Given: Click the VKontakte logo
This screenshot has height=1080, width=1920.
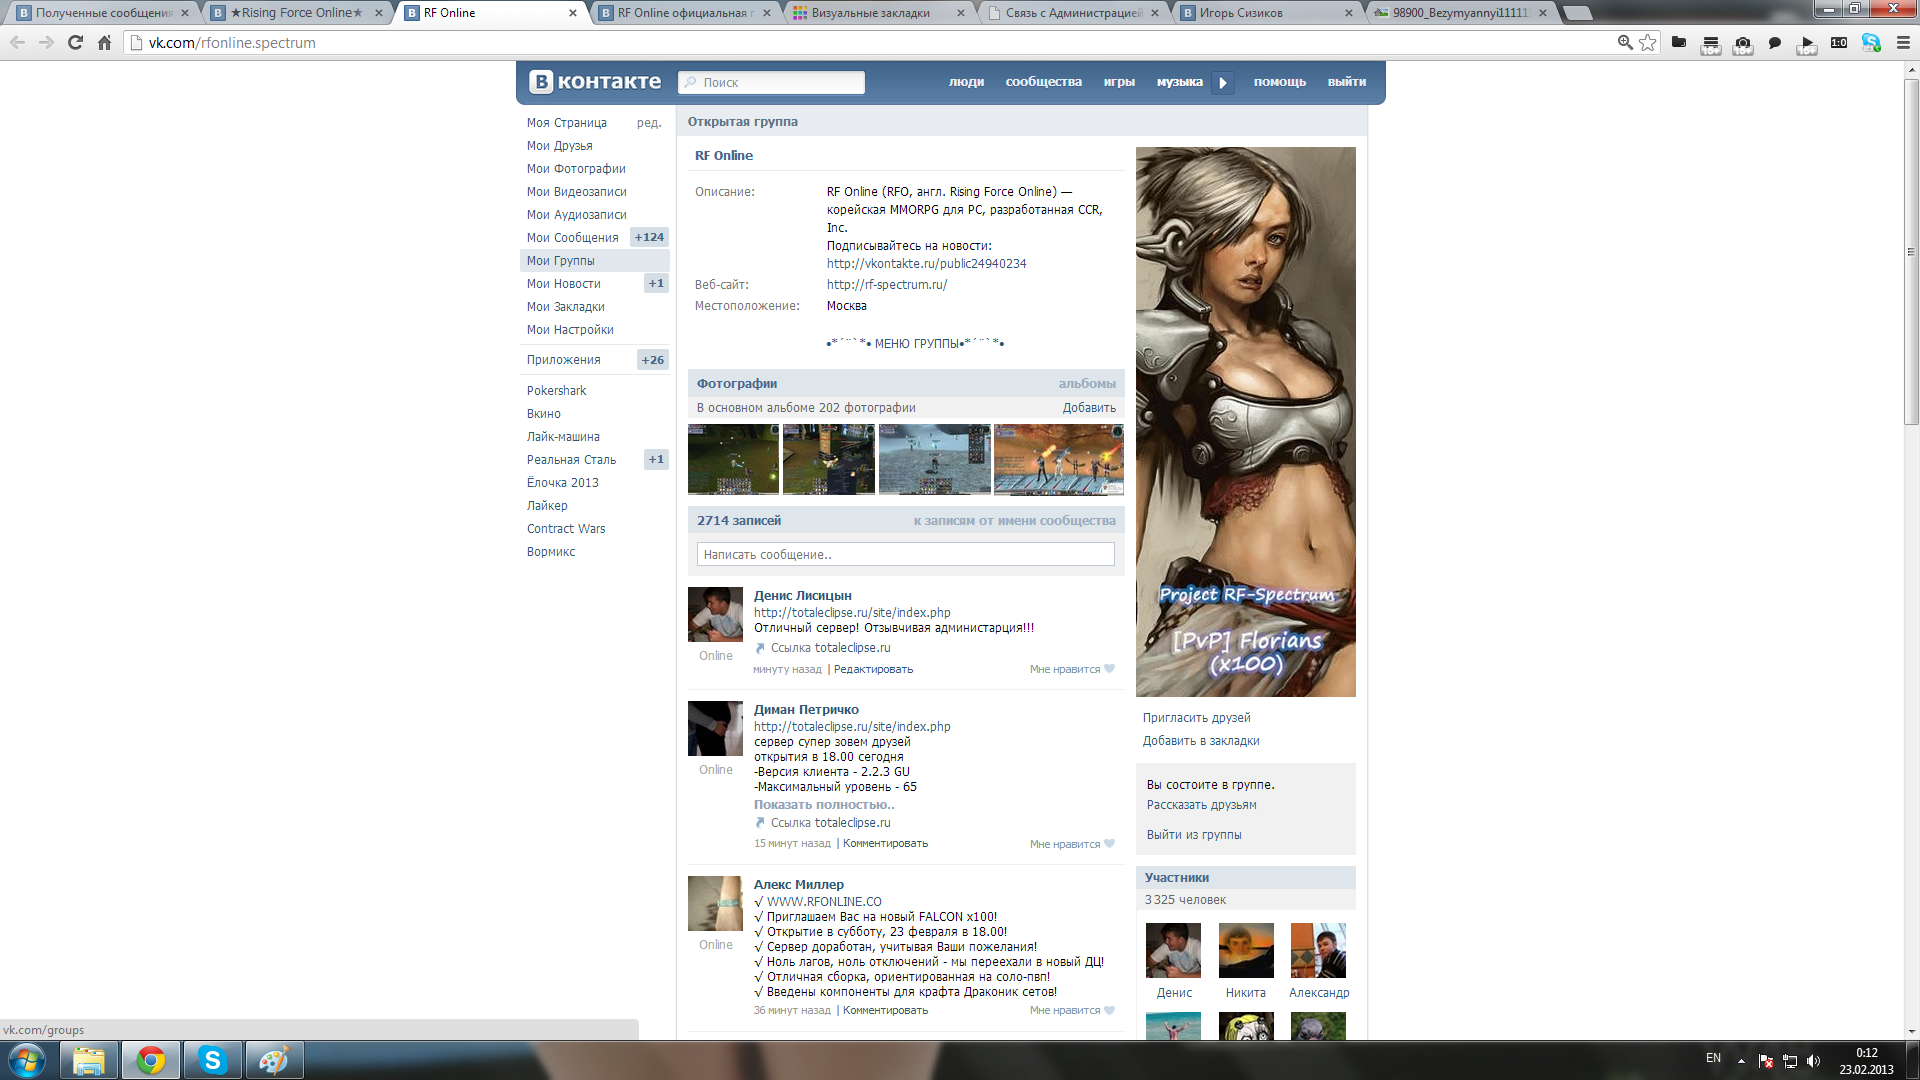Looking at the screenshot, I should click(x=595, y=82).
